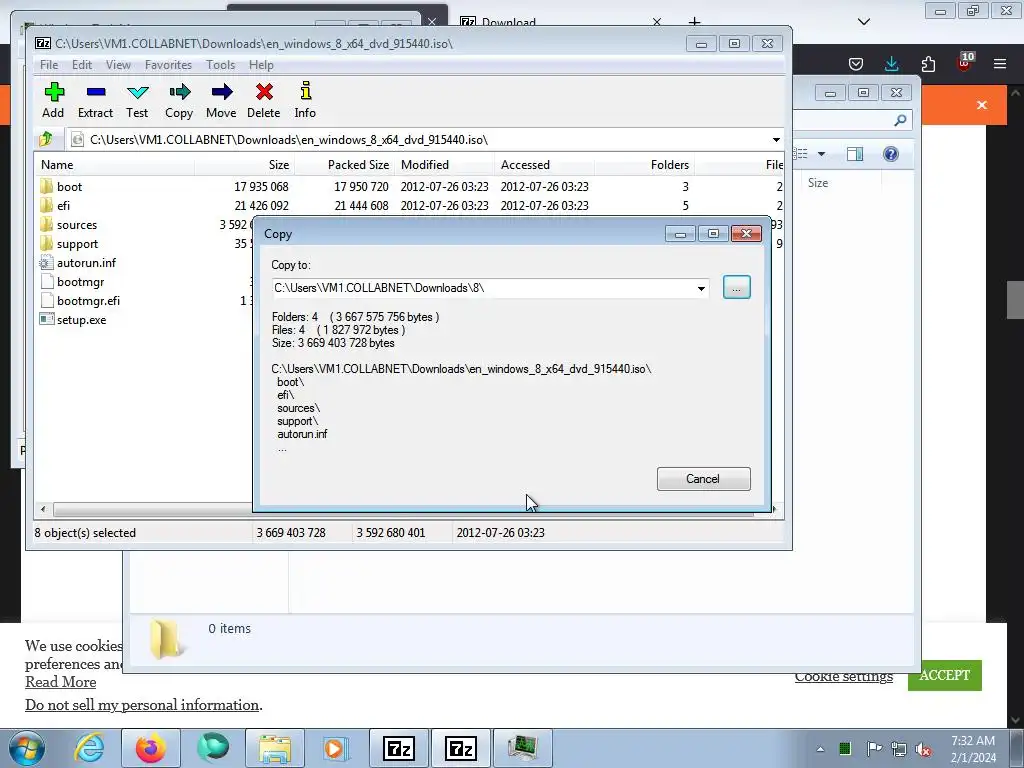Viewport: 1024px width, 768px height.
Task: Open Firefox list all tabs chevron
Action: (x=863, y=22)
